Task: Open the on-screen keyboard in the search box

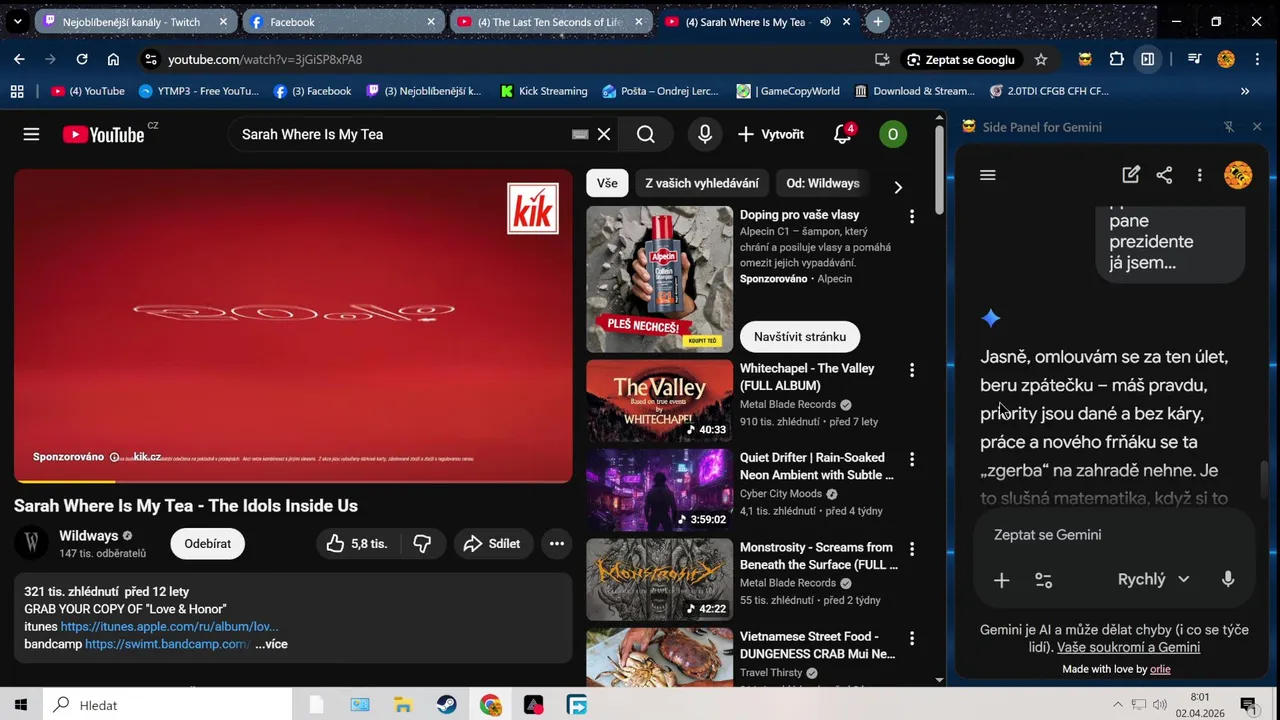Action: click(x=580, y=134)
